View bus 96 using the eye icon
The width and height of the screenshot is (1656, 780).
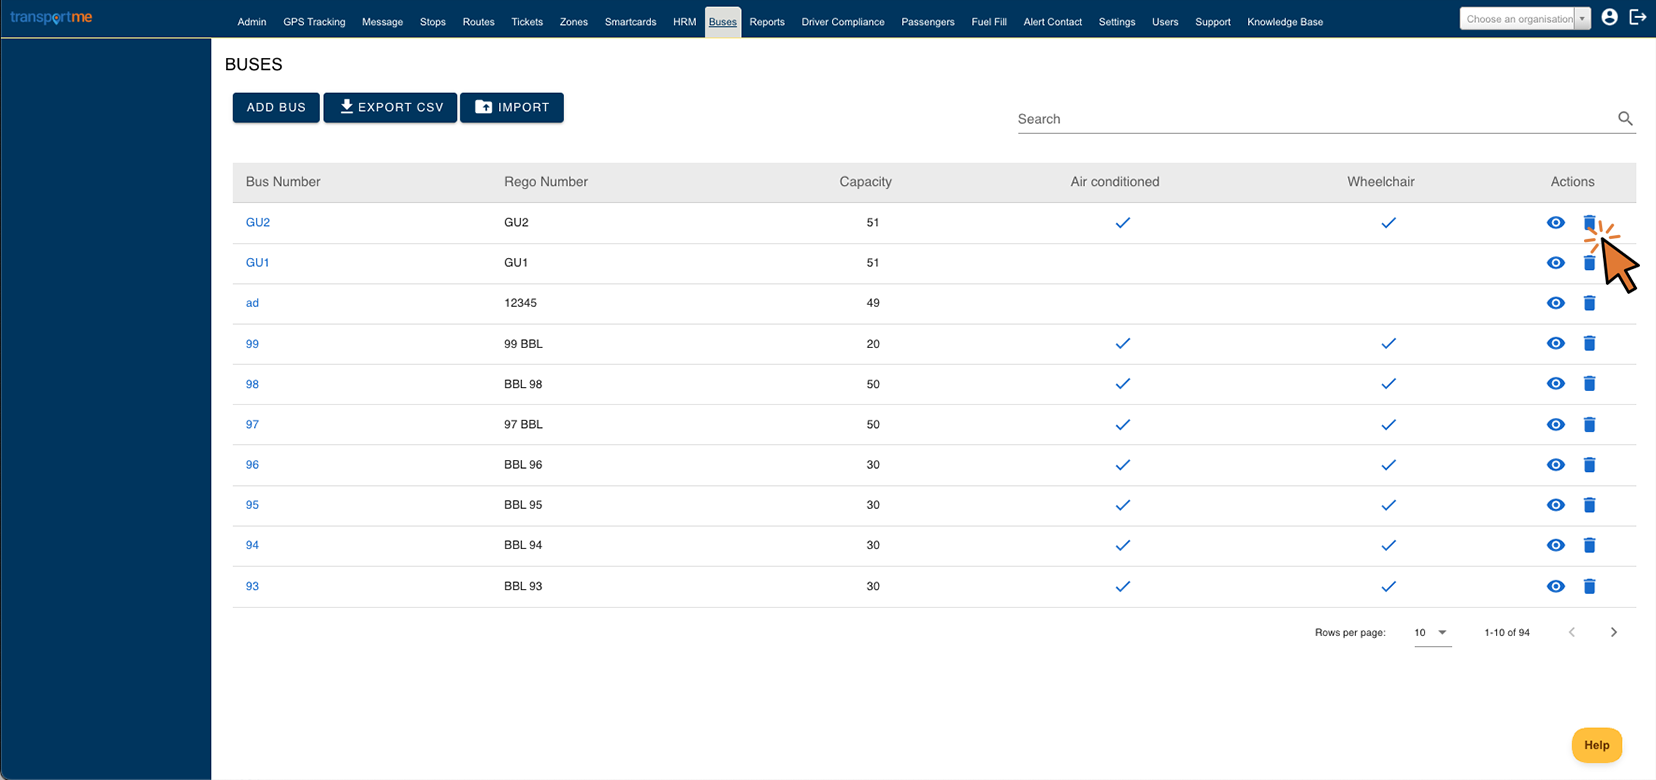pyautogui.click(x=1555, y=465)
